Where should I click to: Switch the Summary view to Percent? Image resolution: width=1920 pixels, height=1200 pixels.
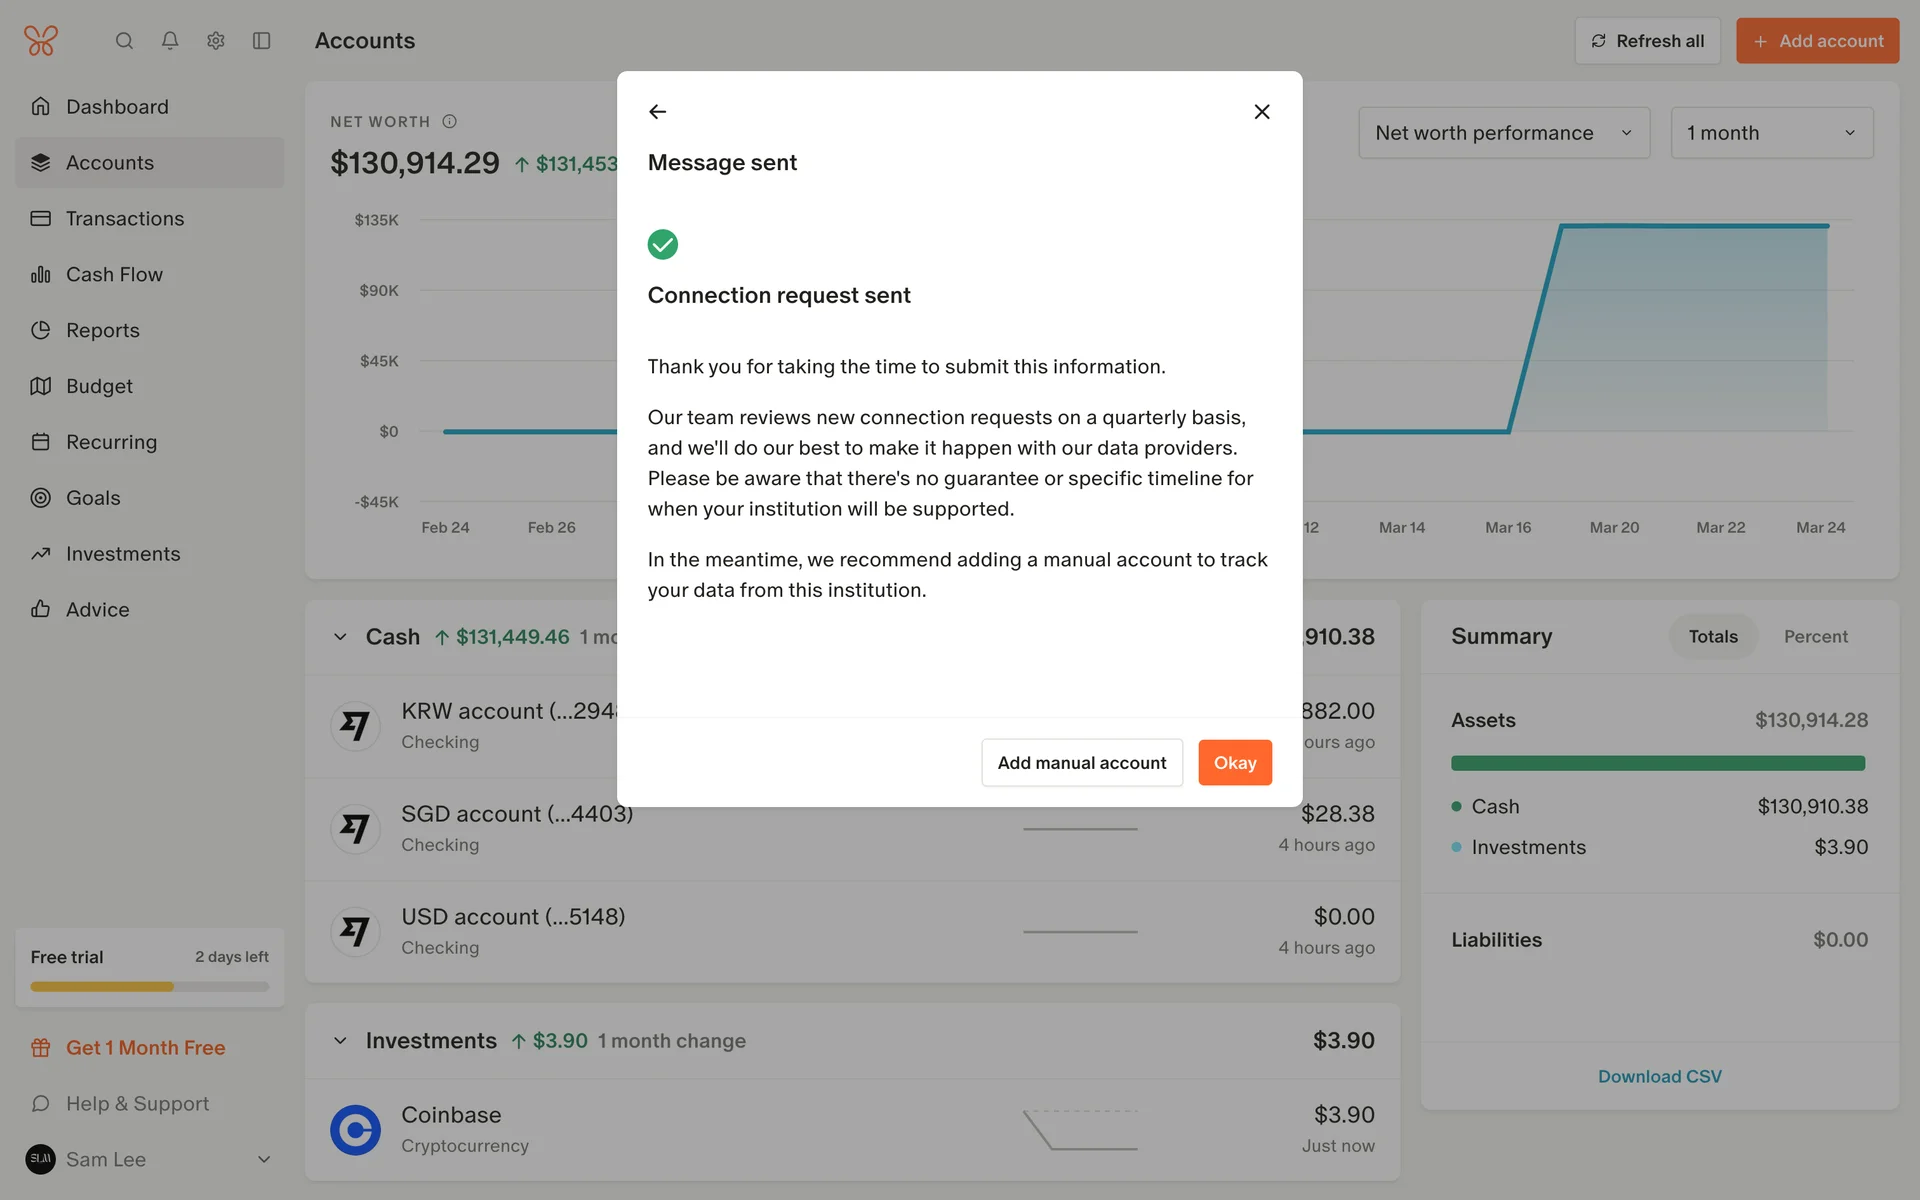[1815, 637]
